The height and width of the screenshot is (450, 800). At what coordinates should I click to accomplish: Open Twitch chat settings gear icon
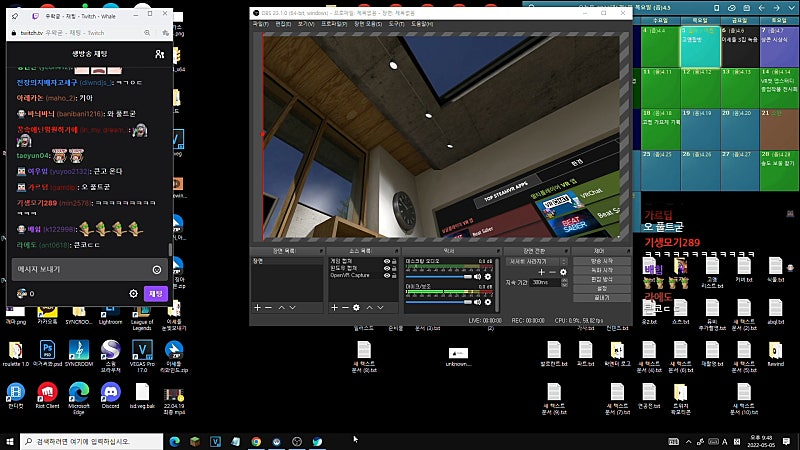pos(133,293)
